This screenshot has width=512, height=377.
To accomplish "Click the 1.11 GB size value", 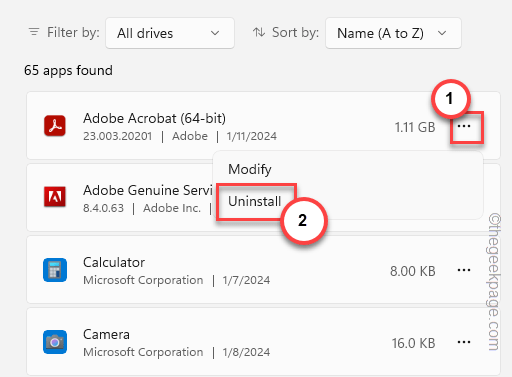I will click(x=415, y=127).
